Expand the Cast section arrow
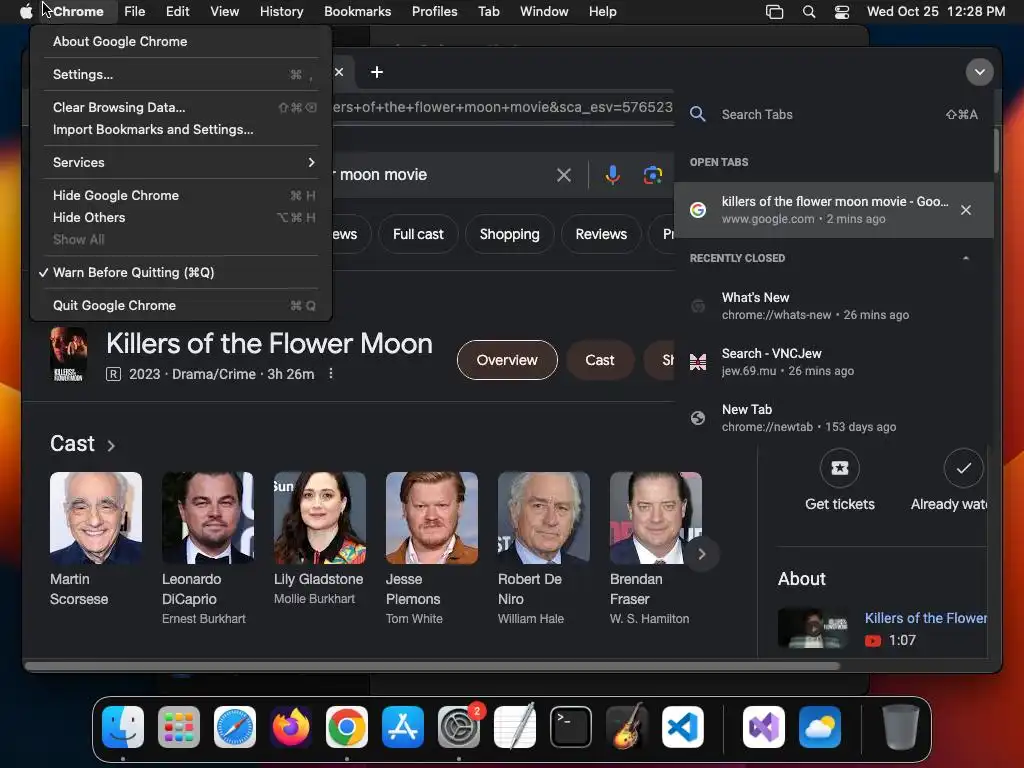 (111, 445)
